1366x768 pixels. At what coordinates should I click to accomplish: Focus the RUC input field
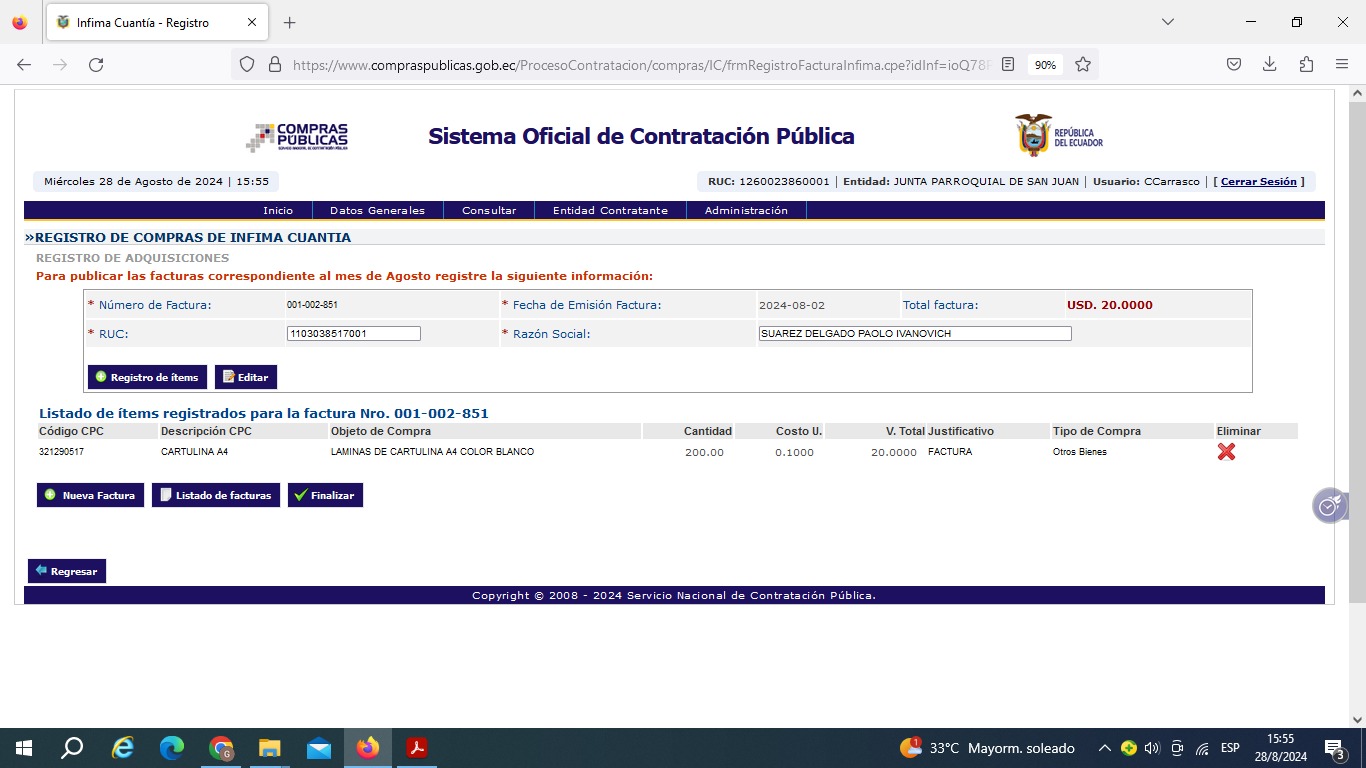point(353,334)
